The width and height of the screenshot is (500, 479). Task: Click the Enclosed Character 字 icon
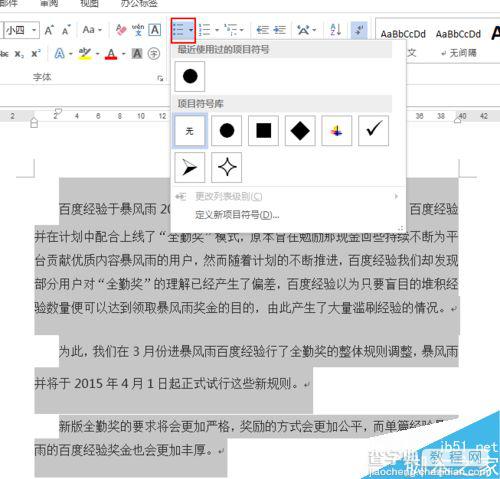tap(154, 54)
